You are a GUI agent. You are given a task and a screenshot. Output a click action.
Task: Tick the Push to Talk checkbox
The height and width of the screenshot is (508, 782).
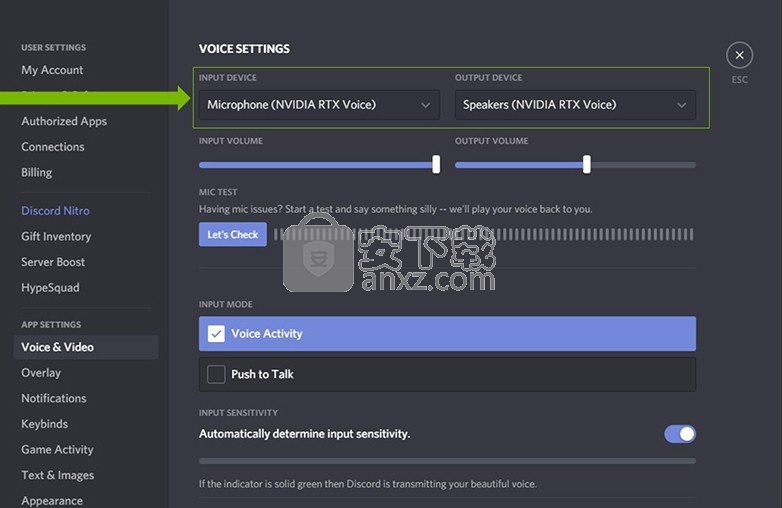point(216,374)
